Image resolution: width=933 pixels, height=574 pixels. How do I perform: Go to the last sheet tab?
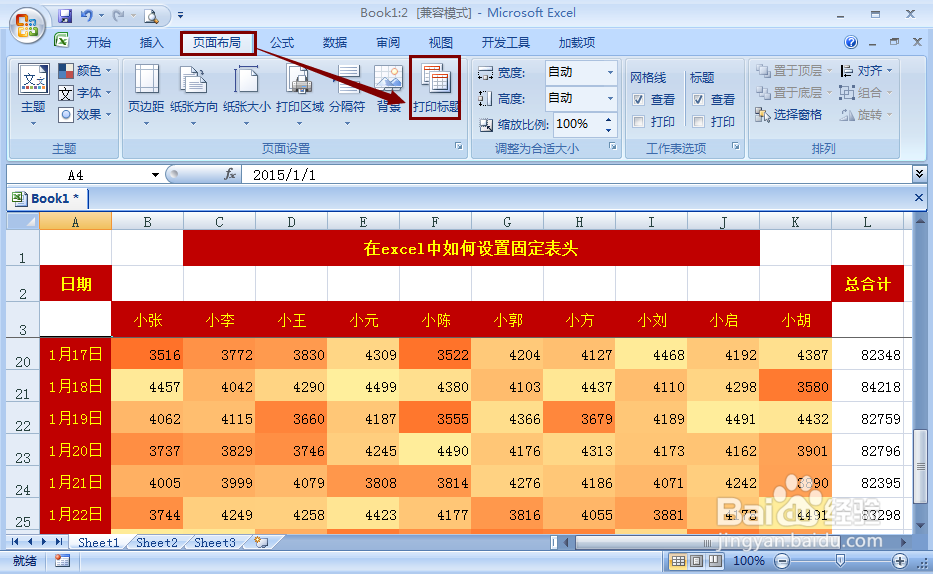point(59,542)
